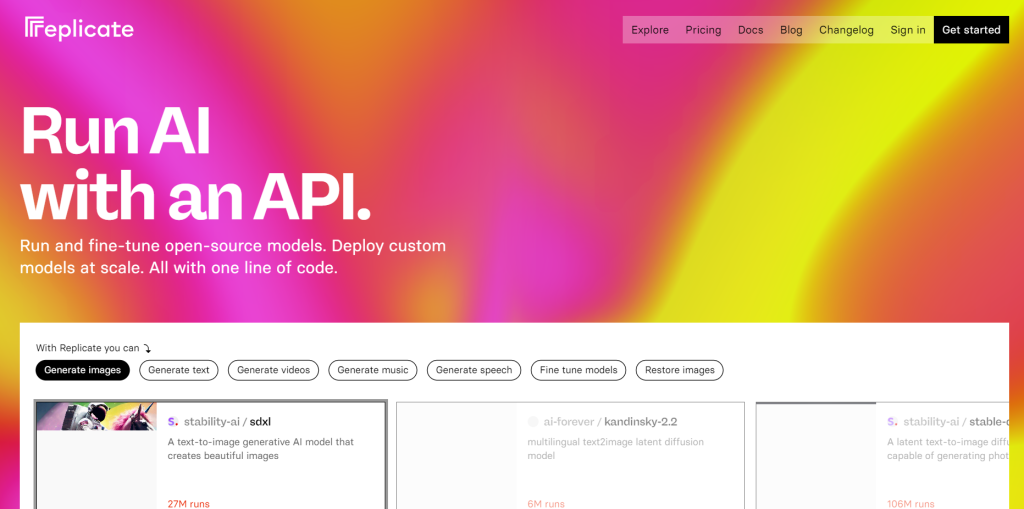Open the sdxl model thumbnail image
Viewport: 1024px width, 509px height.
coord(97,416)
